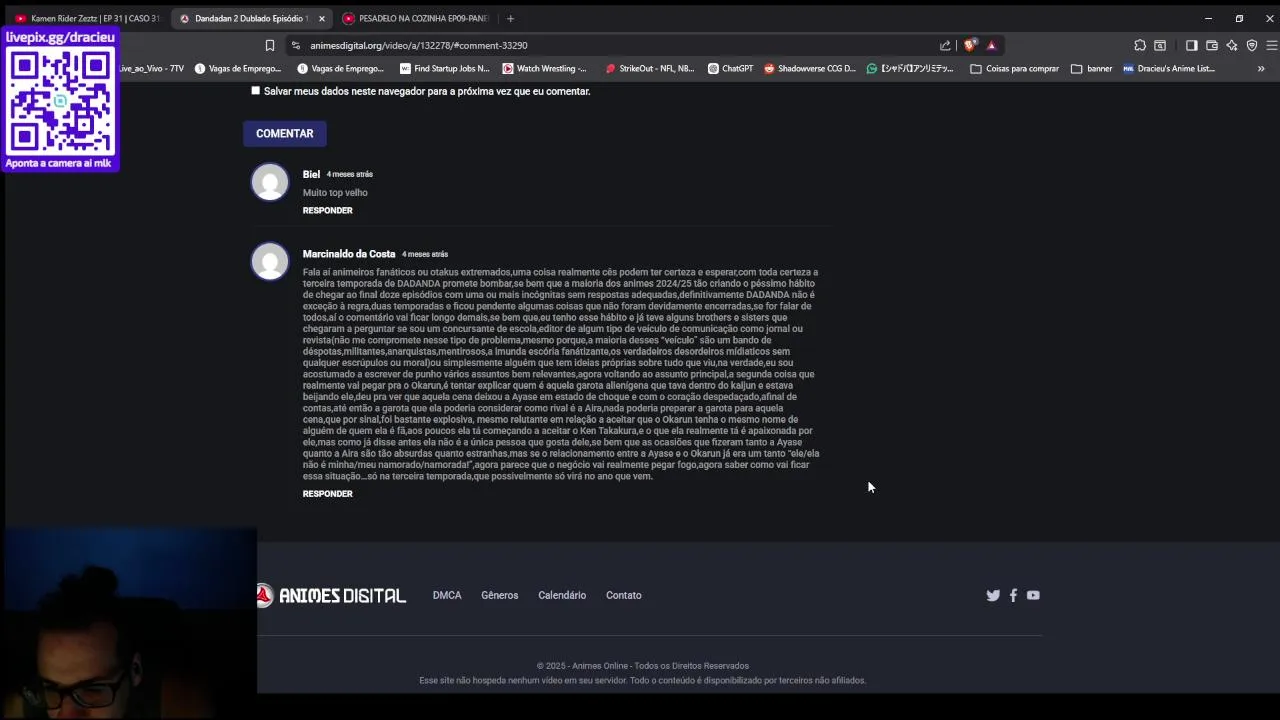This screenshot has width=1280, height=720.
Task: Open the Calendário footer link
Action: point(562,595)
